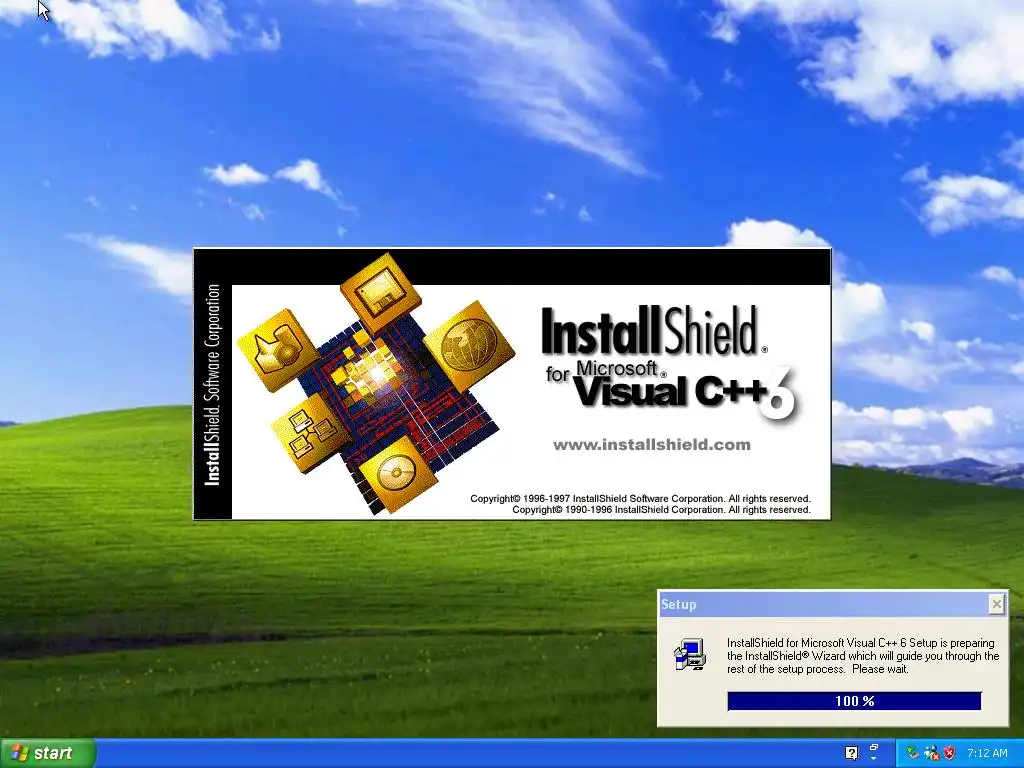Image resolution: width=1024 pixels, height=768 pixels.
Task: Click the Setup dialog title bar
Action: [824, 605]
